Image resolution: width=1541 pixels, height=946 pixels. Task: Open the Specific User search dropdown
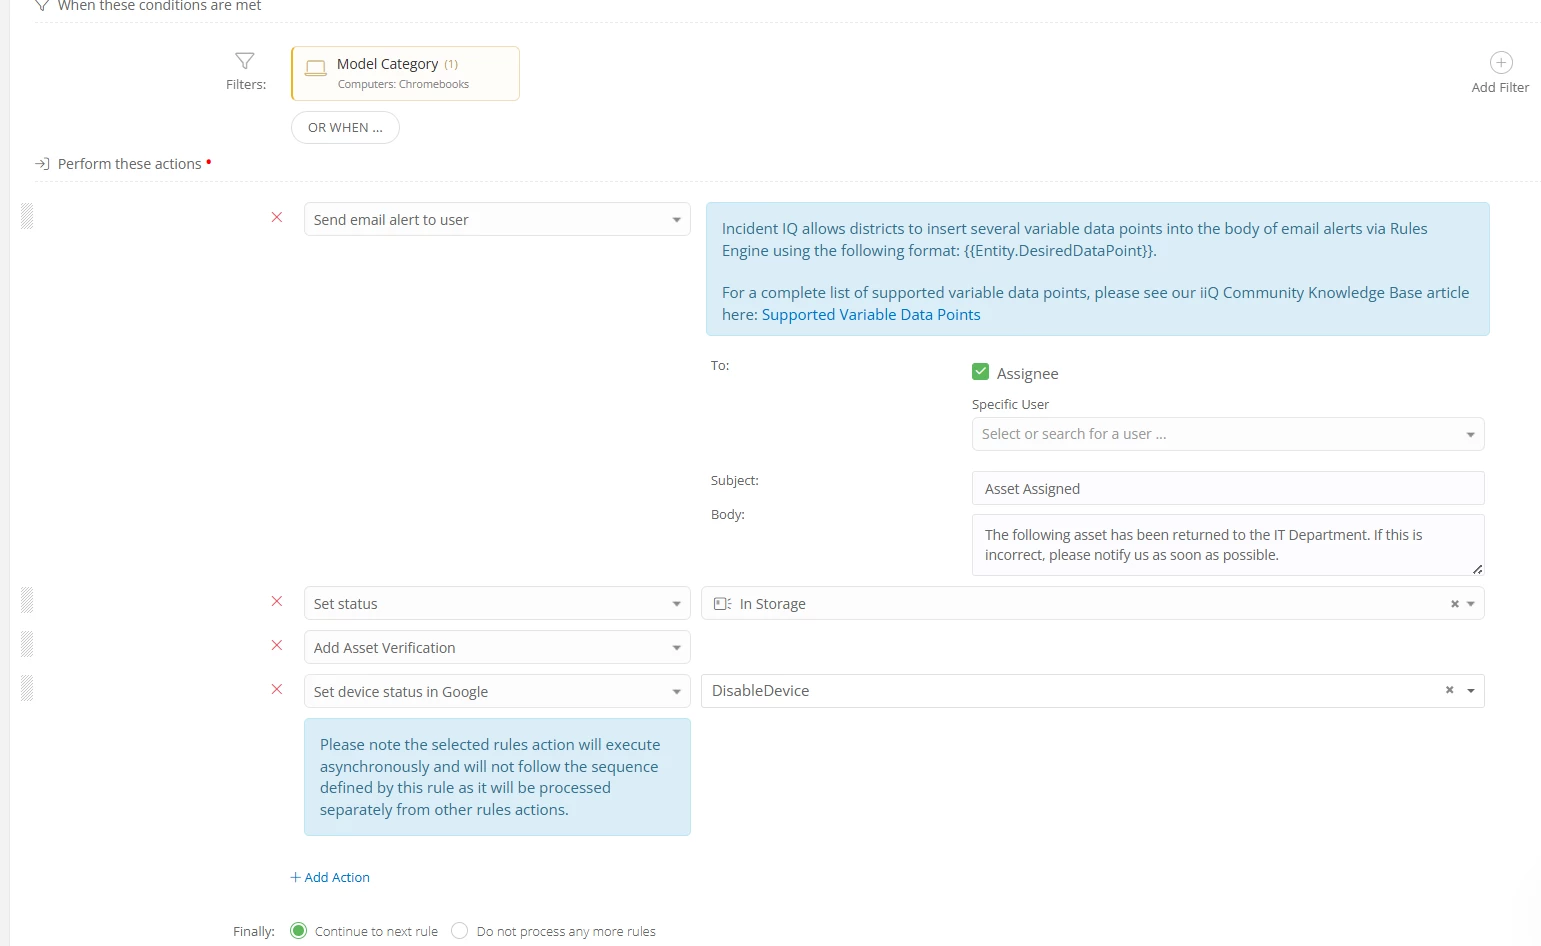click(1228, 434)
